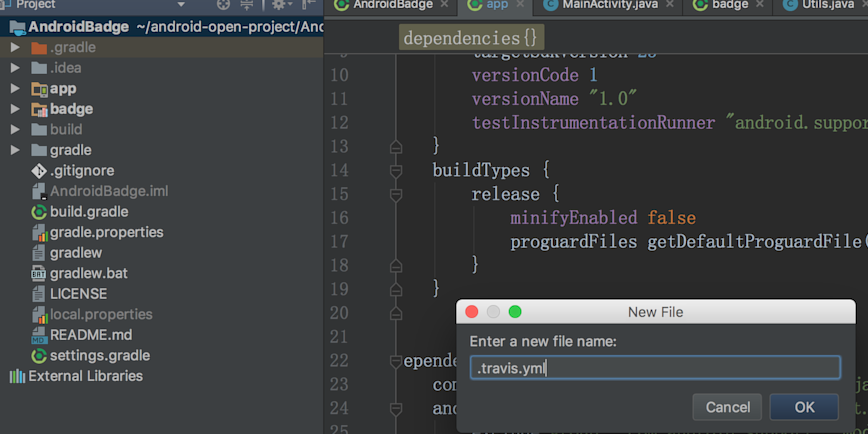Click the .gradle folder icon
Viewport: 868px width, 434px height.
[39, 48]
